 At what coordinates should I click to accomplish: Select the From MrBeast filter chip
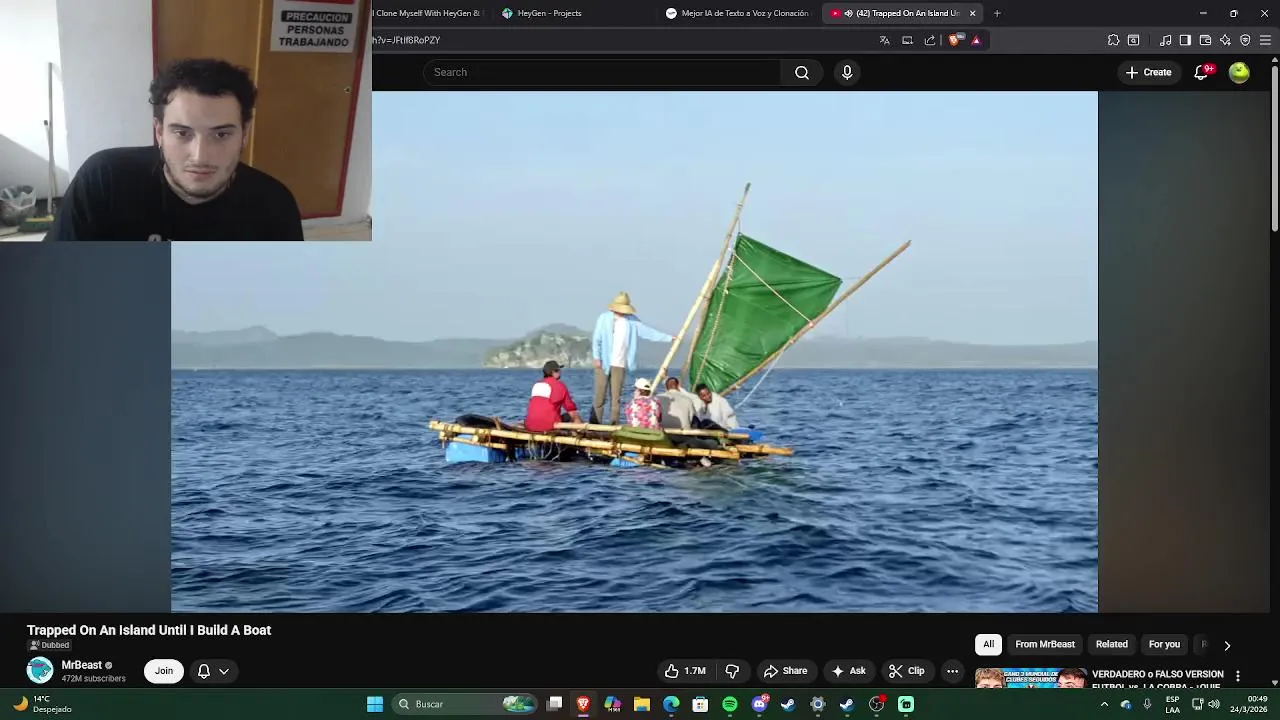(1045, 644)
